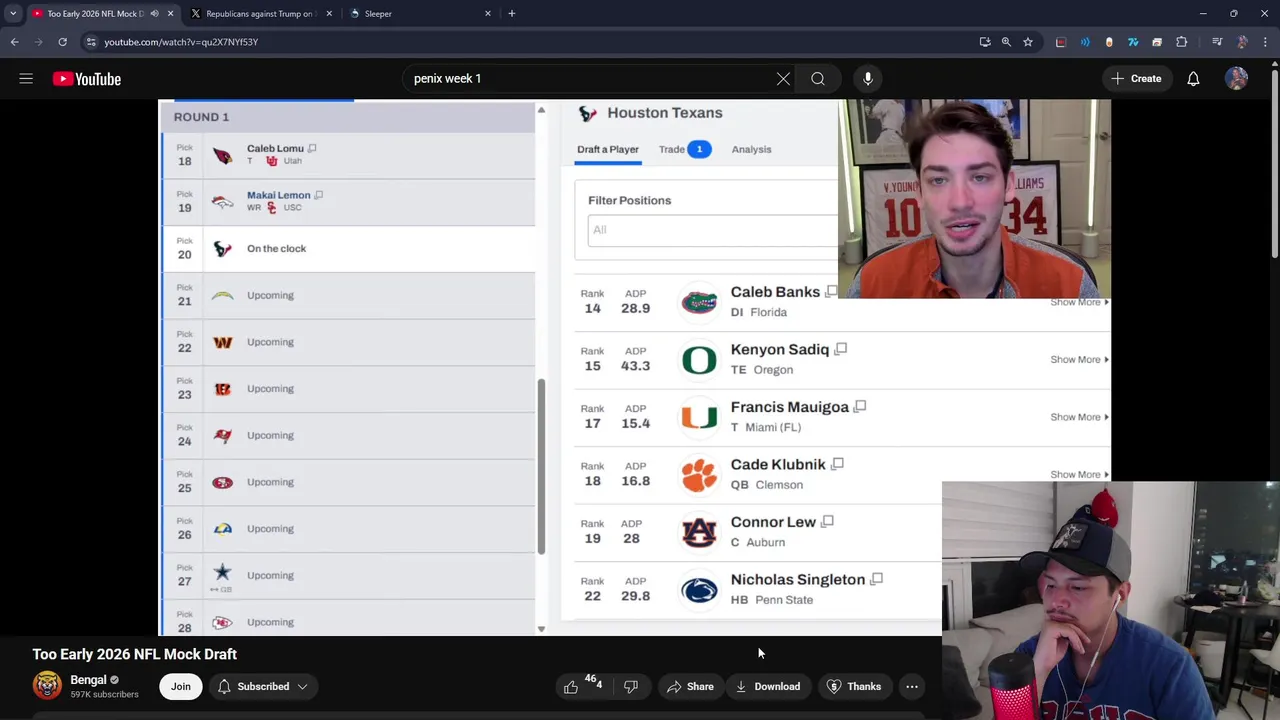This screenshot has width=1280, height=720.
Task: Click the blue 7TV extension icon
Action: point(1133,42)
